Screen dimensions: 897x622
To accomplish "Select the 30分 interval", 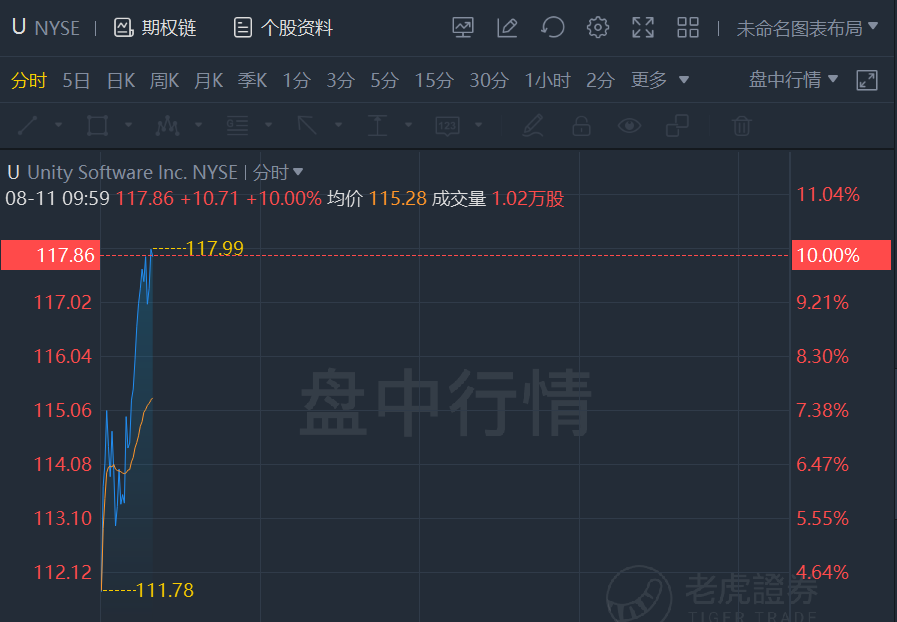I will tap(489, 80).
